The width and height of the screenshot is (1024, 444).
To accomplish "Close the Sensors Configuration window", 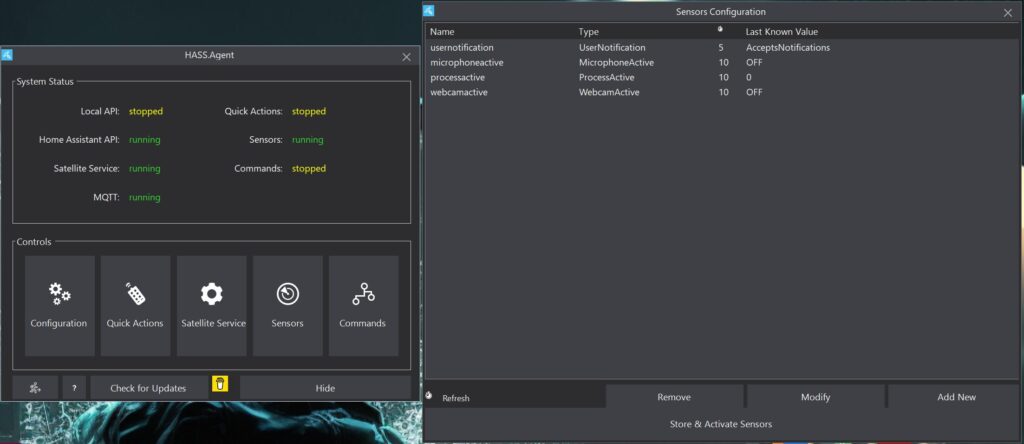I will (x=1008, y=12).
